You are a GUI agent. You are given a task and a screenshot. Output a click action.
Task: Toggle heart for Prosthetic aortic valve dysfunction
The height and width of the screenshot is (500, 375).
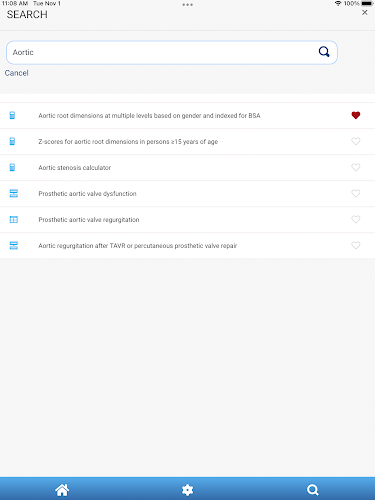pos(356,193)
